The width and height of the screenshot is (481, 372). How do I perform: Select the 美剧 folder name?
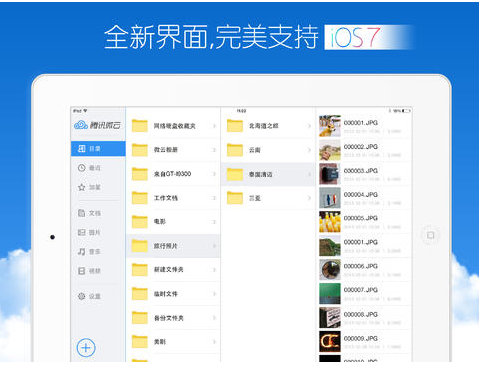[160, 342]
